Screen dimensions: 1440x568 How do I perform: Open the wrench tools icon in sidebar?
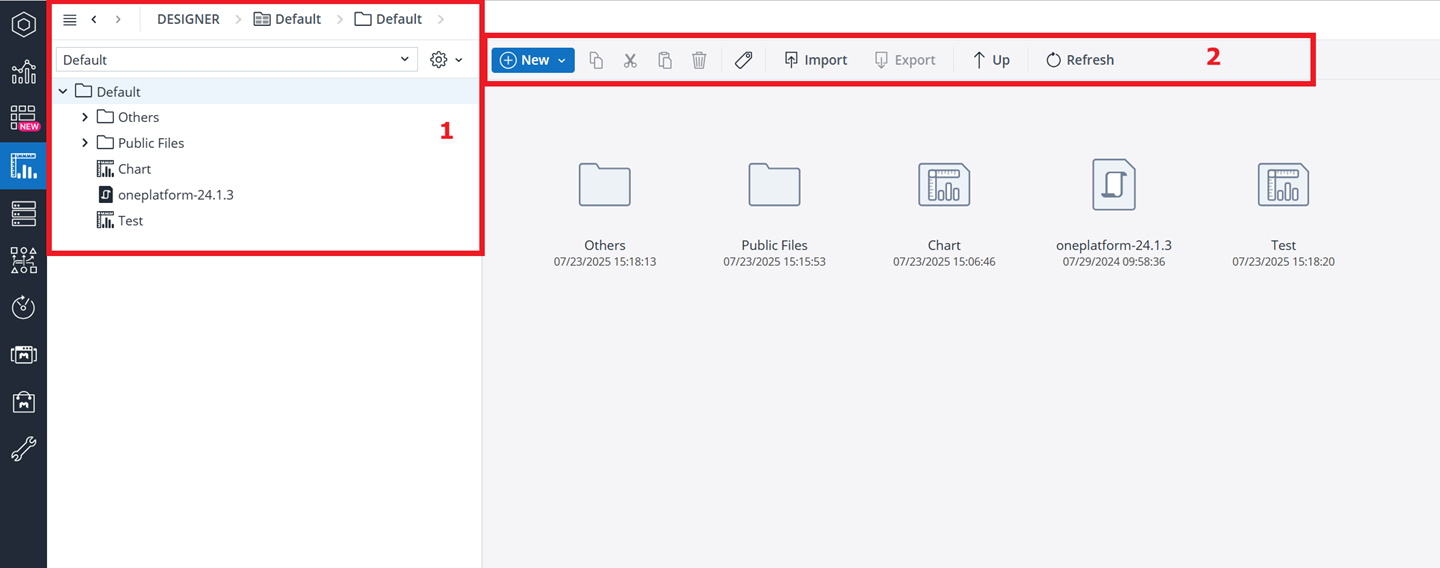click(23, 449)
